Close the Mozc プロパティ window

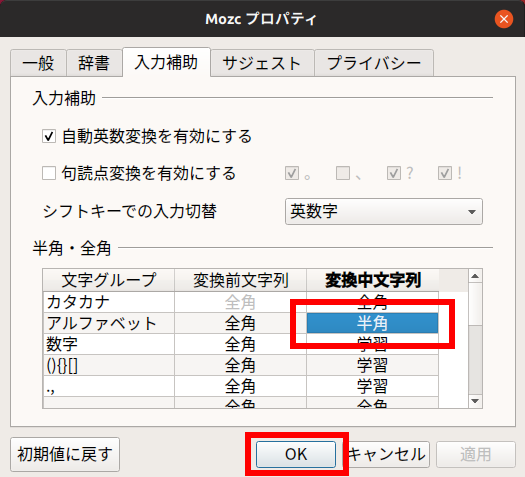tap(504, 19)
